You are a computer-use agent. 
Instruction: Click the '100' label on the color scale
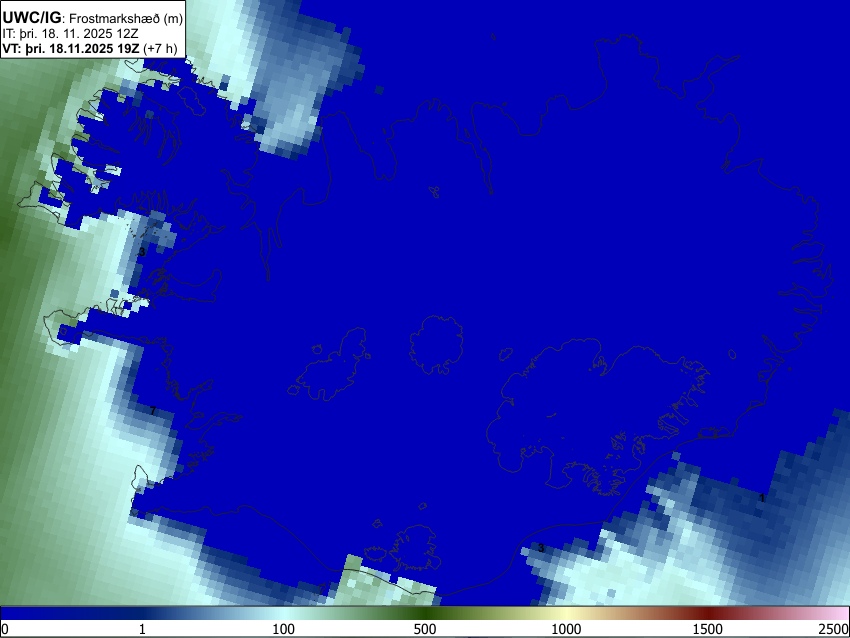[x=284, y=629]
